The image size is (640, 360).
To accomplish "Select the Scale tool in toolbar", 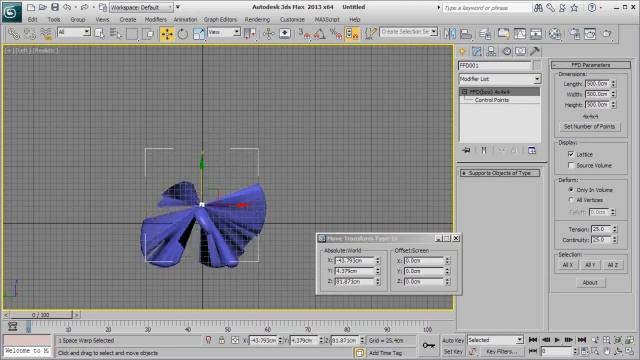I will pos(198,34).
